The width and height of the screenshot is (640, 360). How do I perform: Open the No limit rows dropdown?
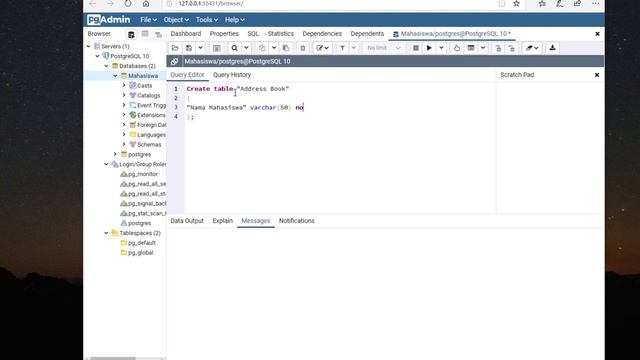pos(384,48)
